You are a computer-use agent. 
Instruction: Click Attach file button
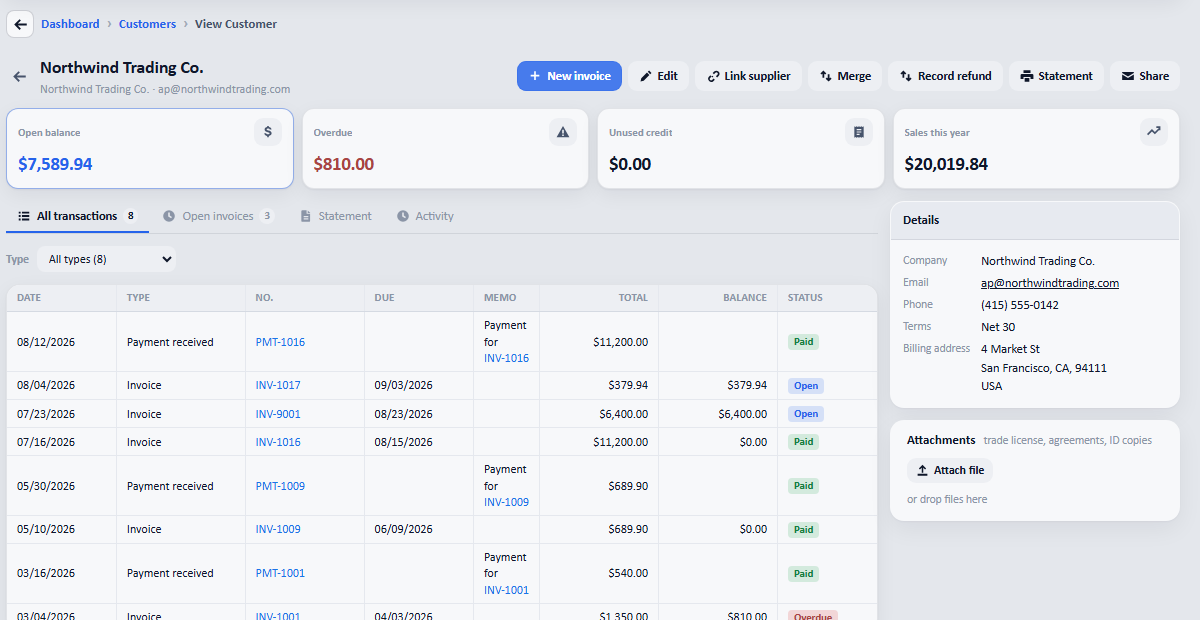click(x=950, y=470)
